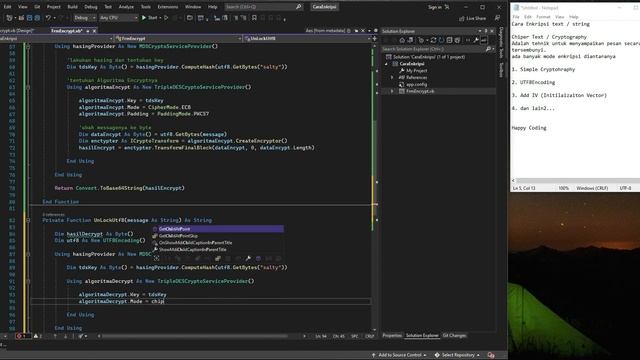640x360 pixels.
Task: Open the View menu
Action: pyautogui.click(x=23, y=7)
